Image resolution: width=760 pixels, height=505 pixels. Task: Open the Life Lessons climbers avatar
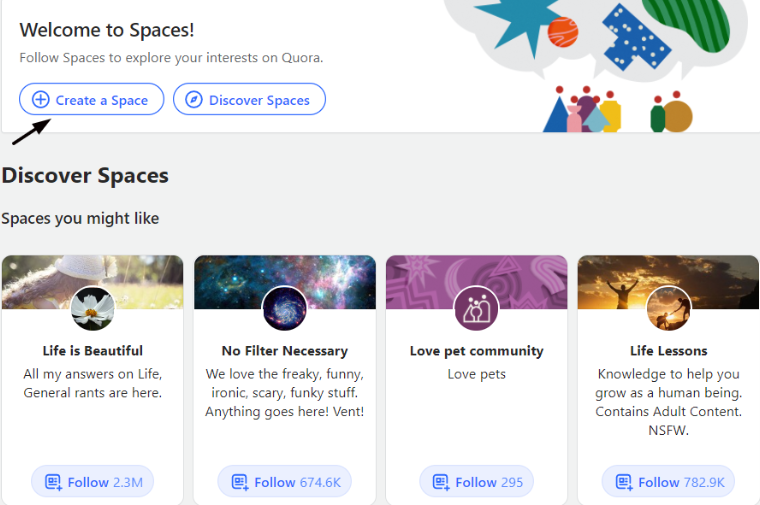(x=668, y=309)
